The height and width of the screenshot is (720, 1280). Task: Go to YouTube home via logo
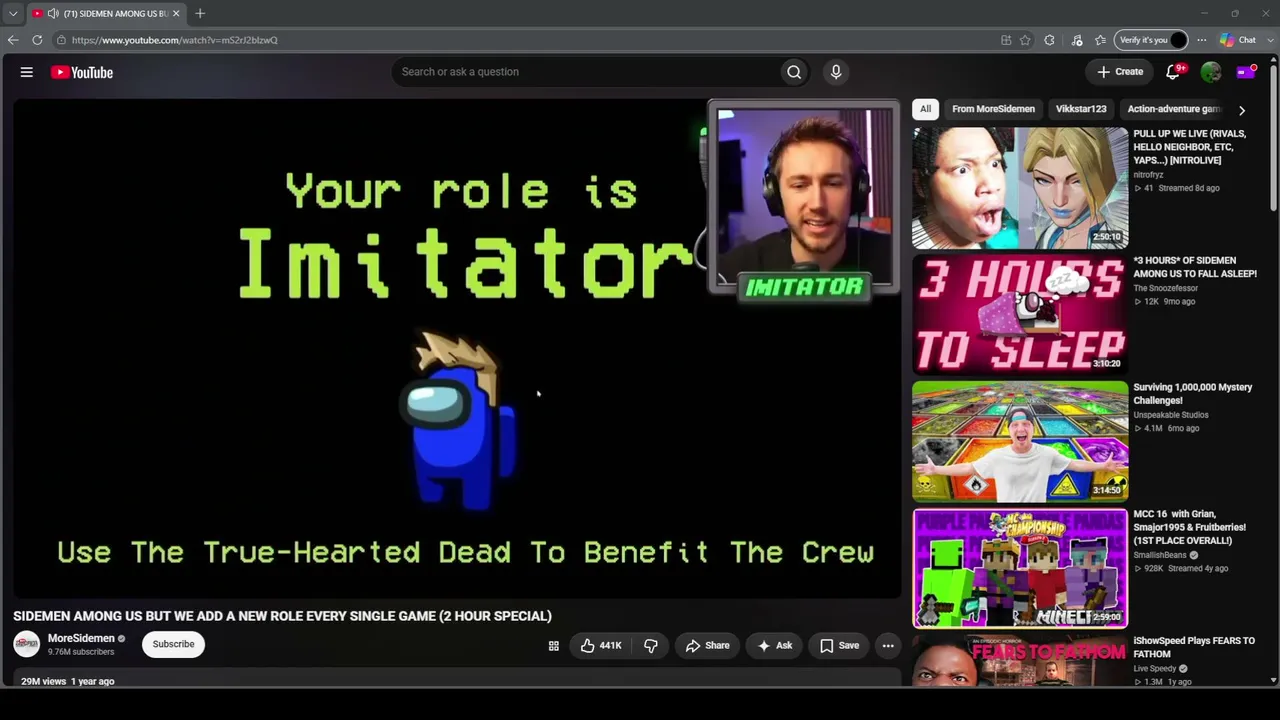(82, 72)
